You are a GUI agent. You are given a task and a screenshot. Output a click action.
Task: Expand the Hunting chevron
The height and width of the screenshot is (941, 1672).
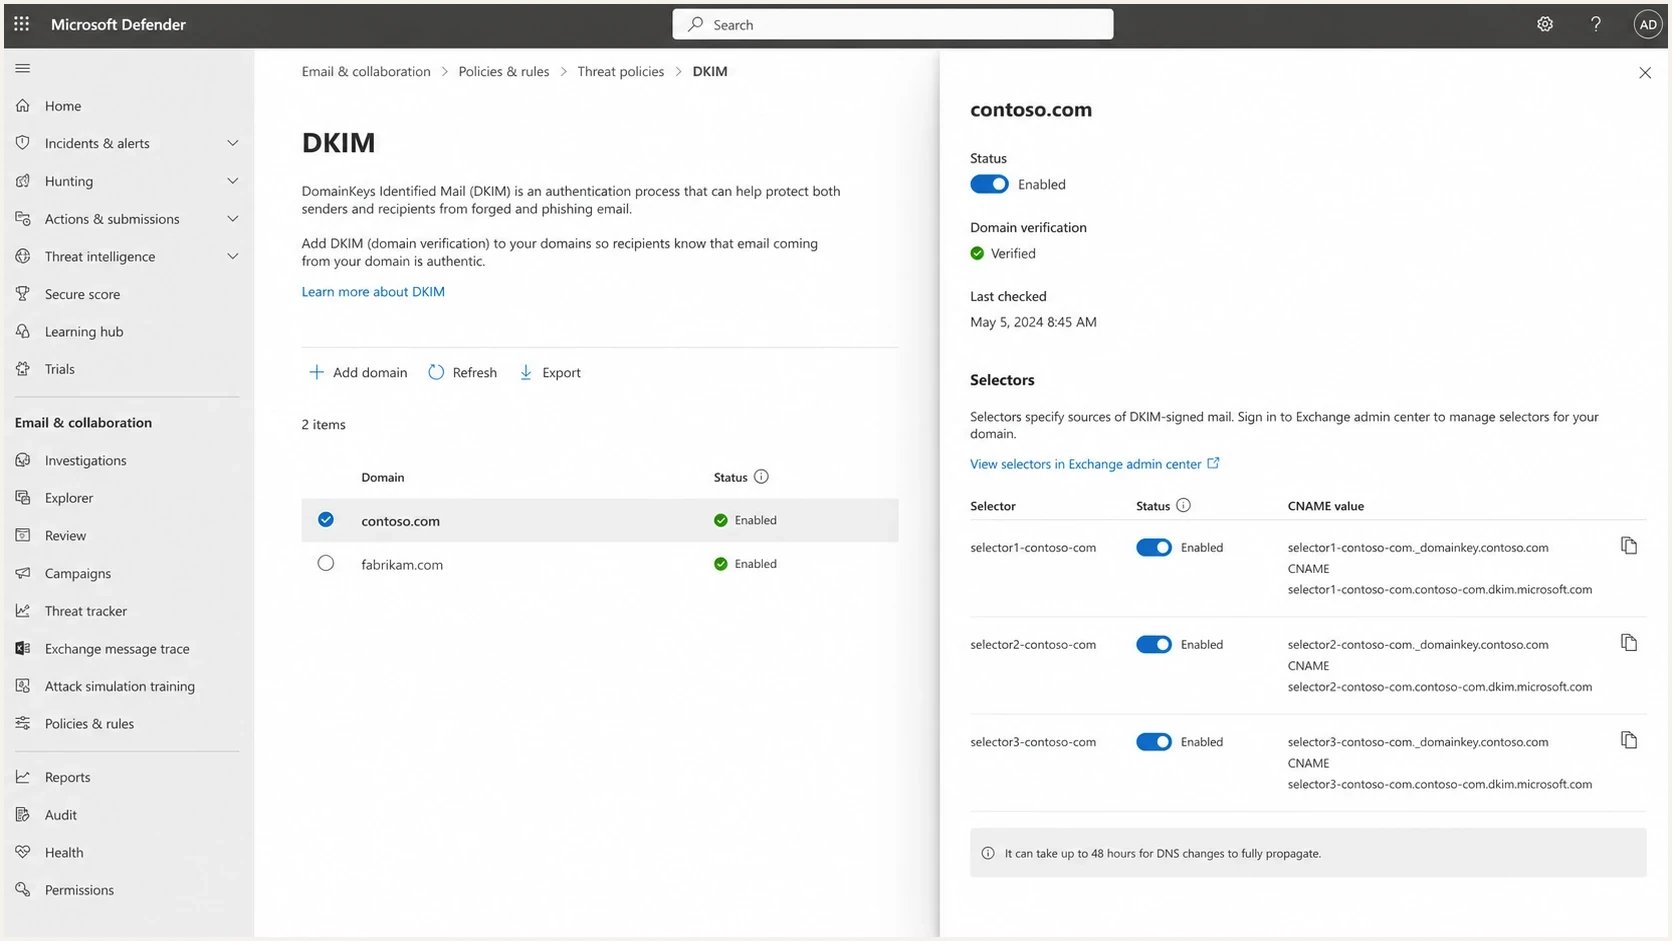pos(233,181)
